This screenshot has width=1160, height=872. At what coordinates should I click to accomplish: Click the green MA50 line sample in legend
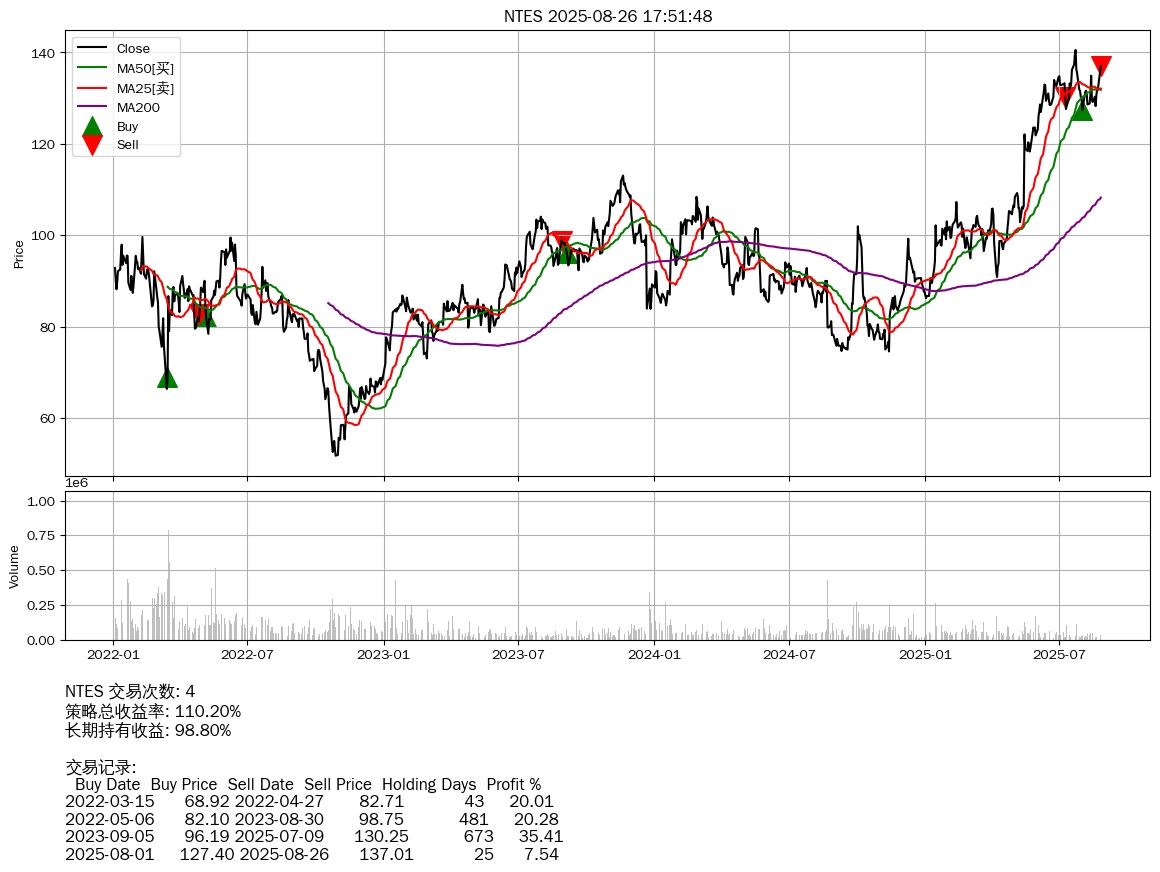tap(92, 68)
